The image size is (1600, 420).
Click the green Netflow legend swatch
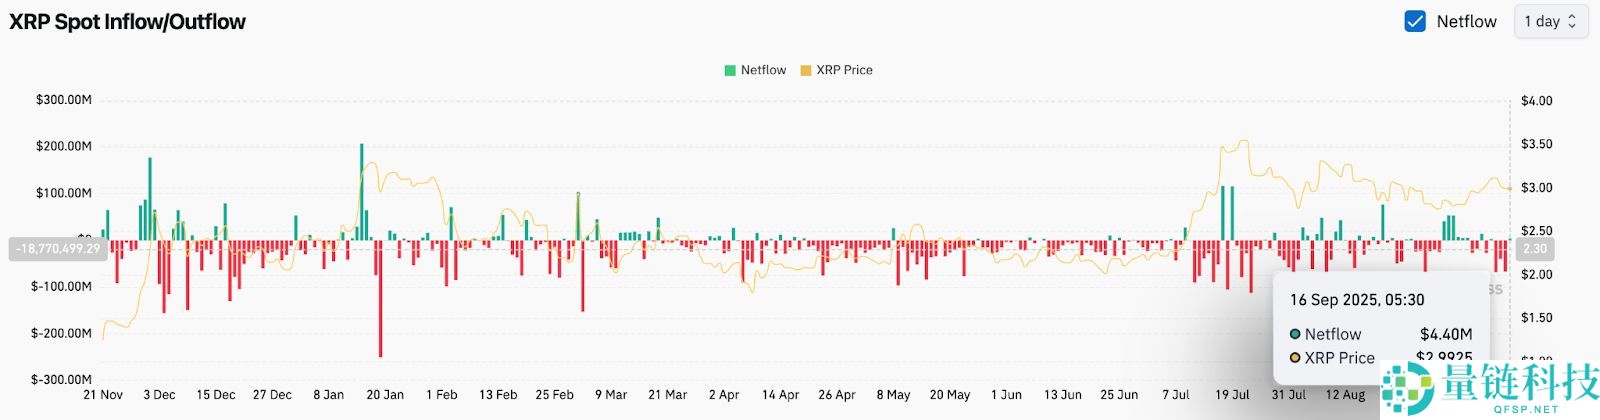730,70
